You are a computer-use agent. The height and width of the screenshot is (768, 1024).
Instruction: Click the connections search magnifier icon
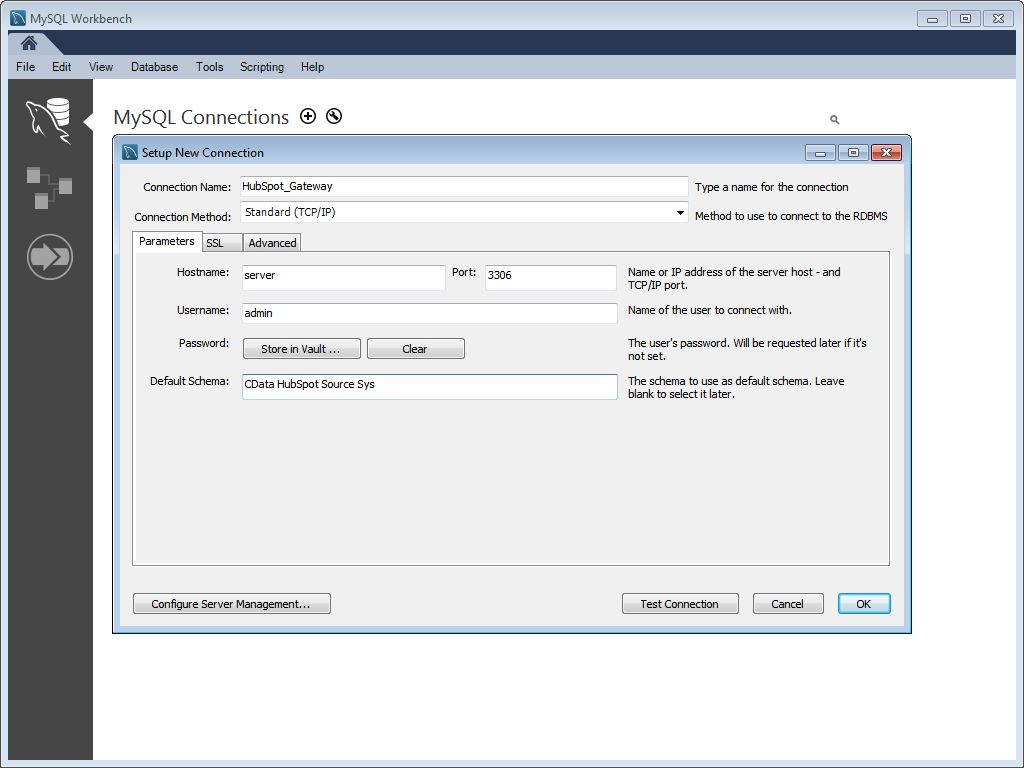[835, 120]
